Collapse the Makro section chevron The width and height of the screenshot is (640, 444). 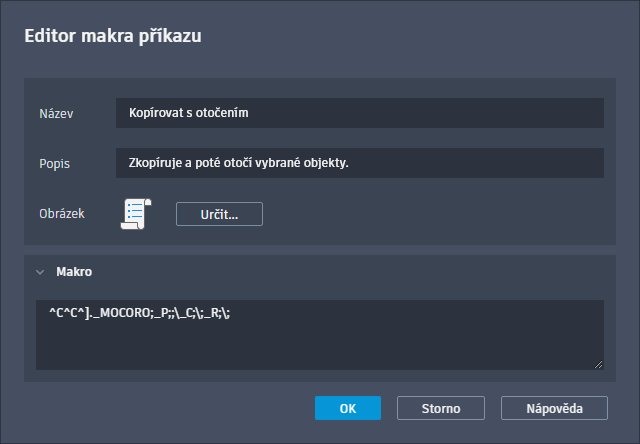(x=40, y=271)
